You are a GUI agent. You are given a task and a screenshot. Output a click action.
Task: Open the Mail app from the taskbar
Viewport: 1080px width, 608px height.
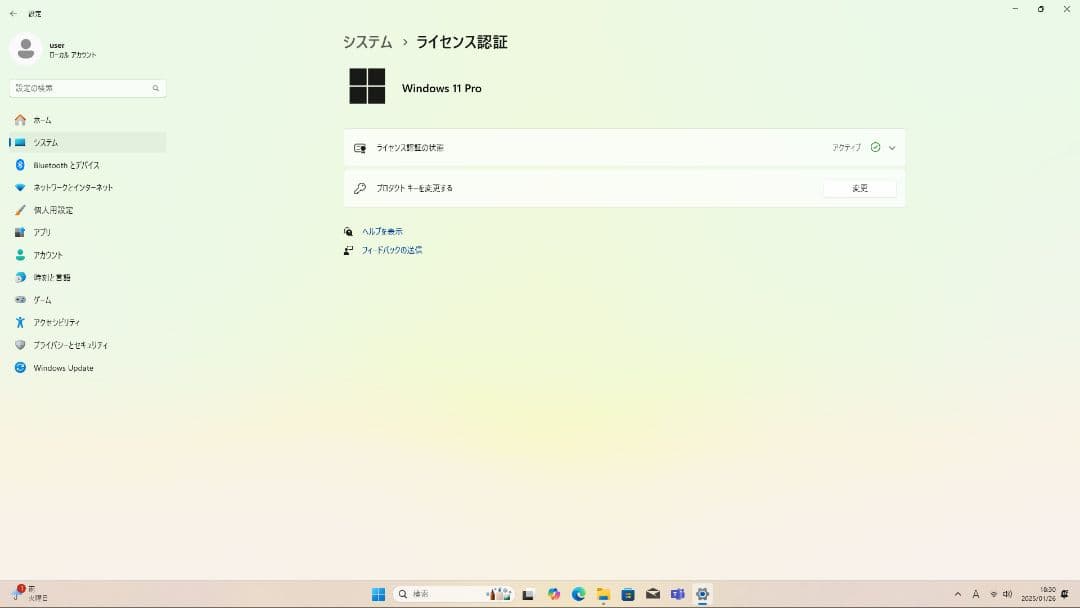(x=653, y=593)
